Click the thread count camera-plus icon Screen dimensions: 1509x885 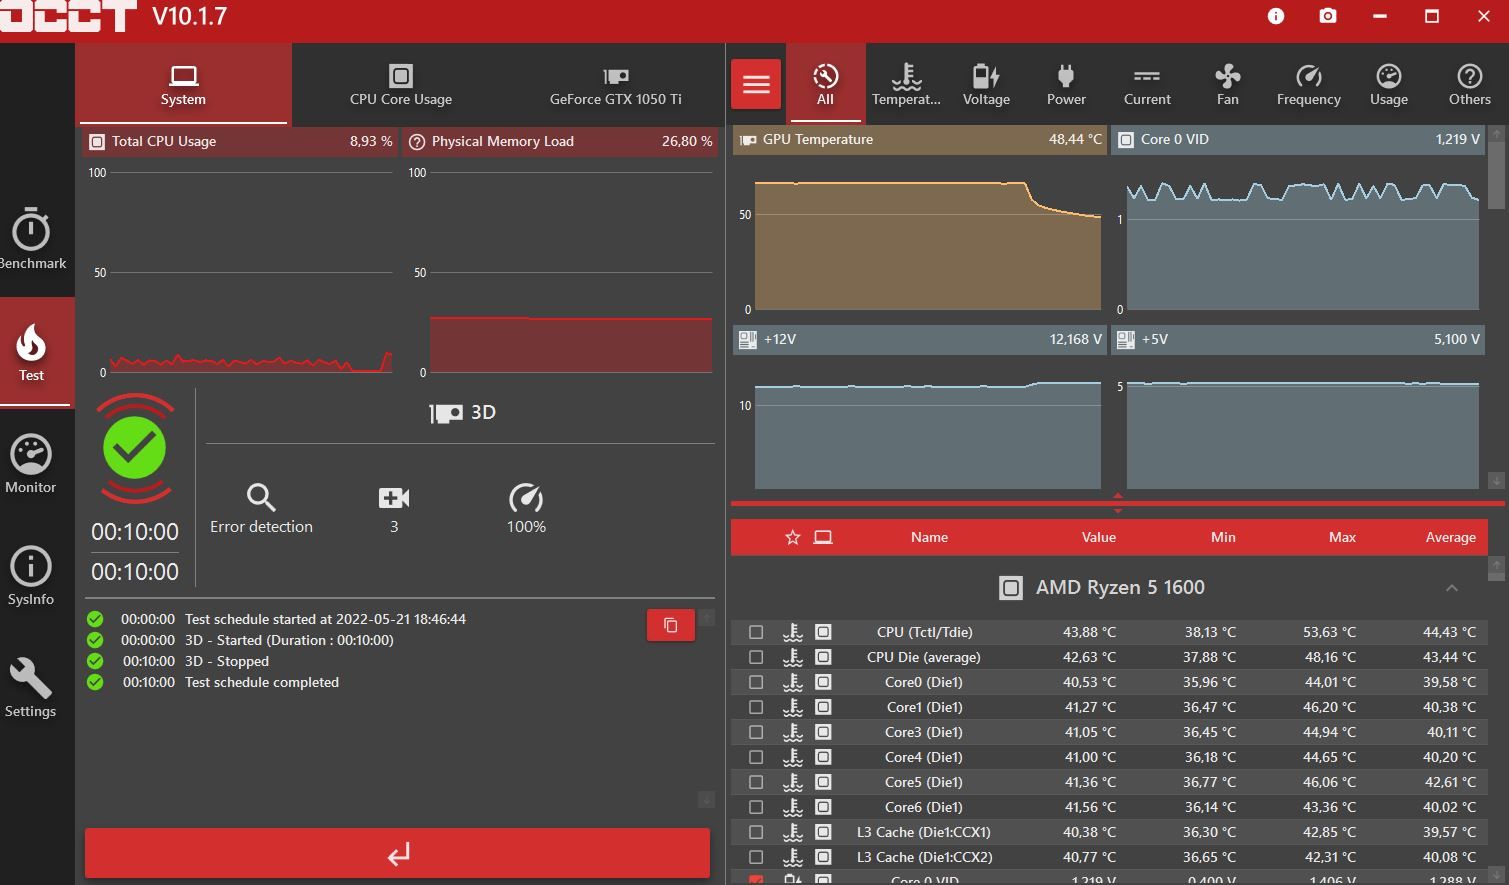pos(394,498)
